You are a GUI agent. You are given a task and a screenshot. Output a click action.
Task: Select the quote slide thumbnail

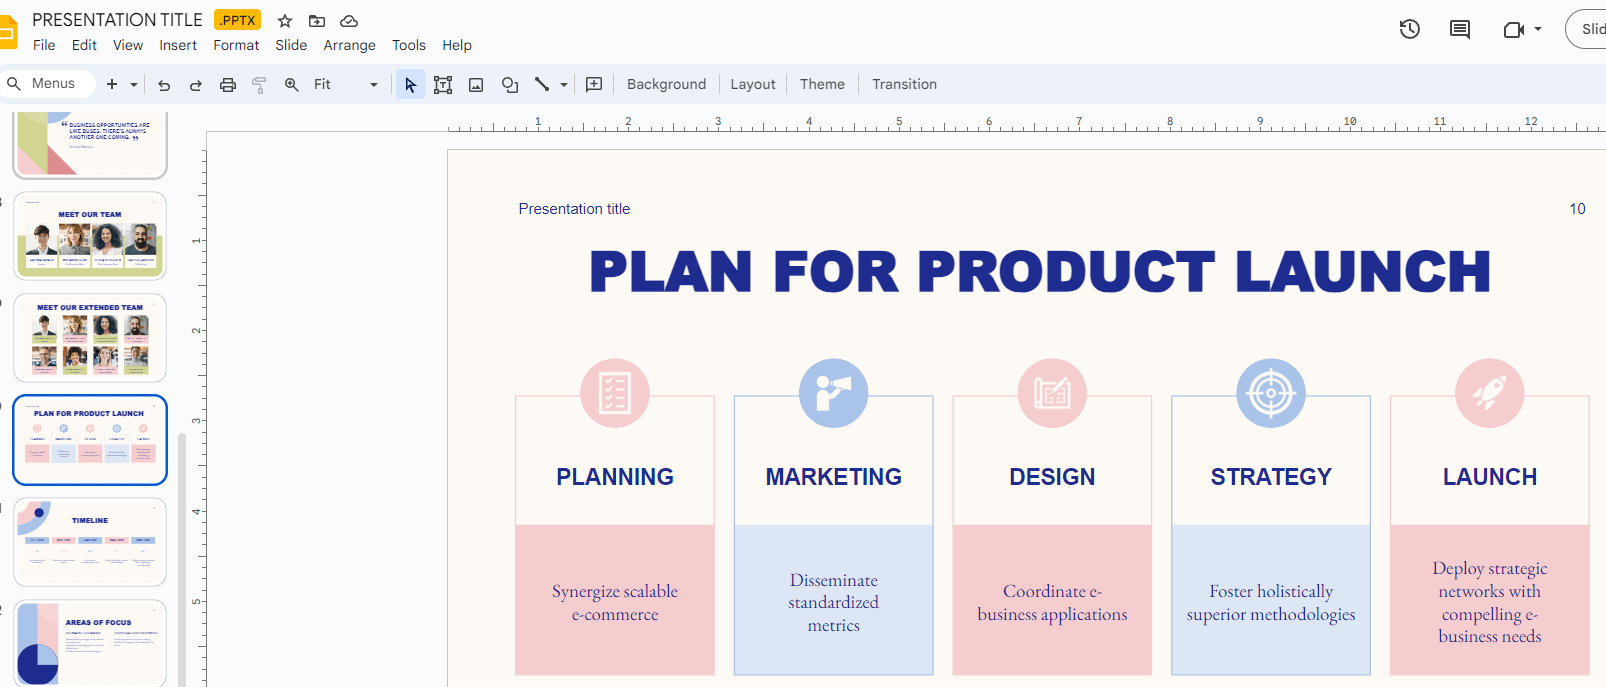pos(90,145)
